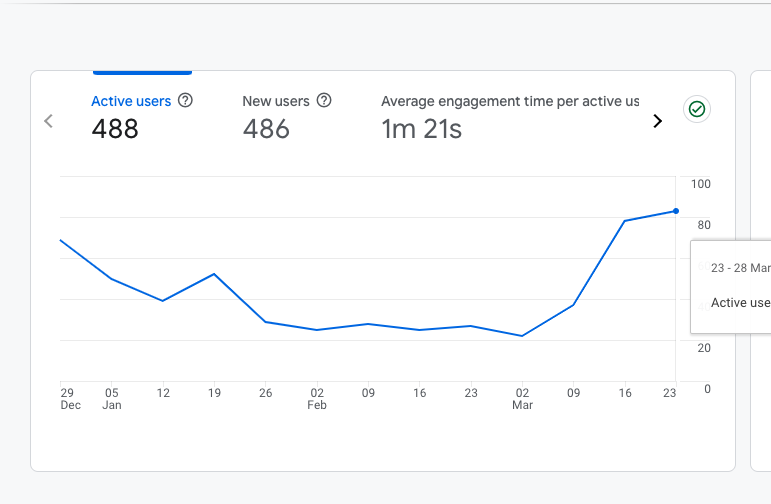The image size is (771, 504).
Task: Click the 02 Mar axis label
Action: click(522, 399)
